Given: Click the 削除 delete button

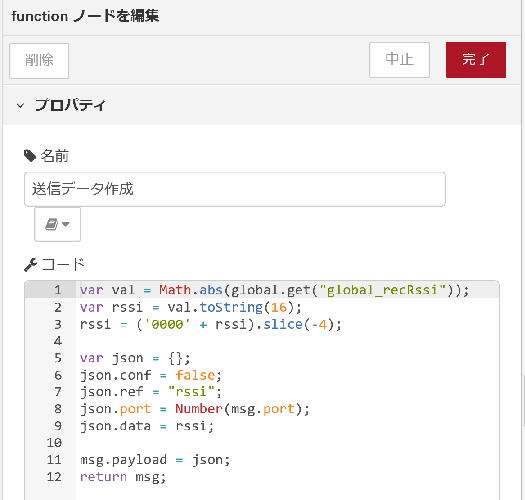Looking at the screenshot, I should [x=39, y=61].
